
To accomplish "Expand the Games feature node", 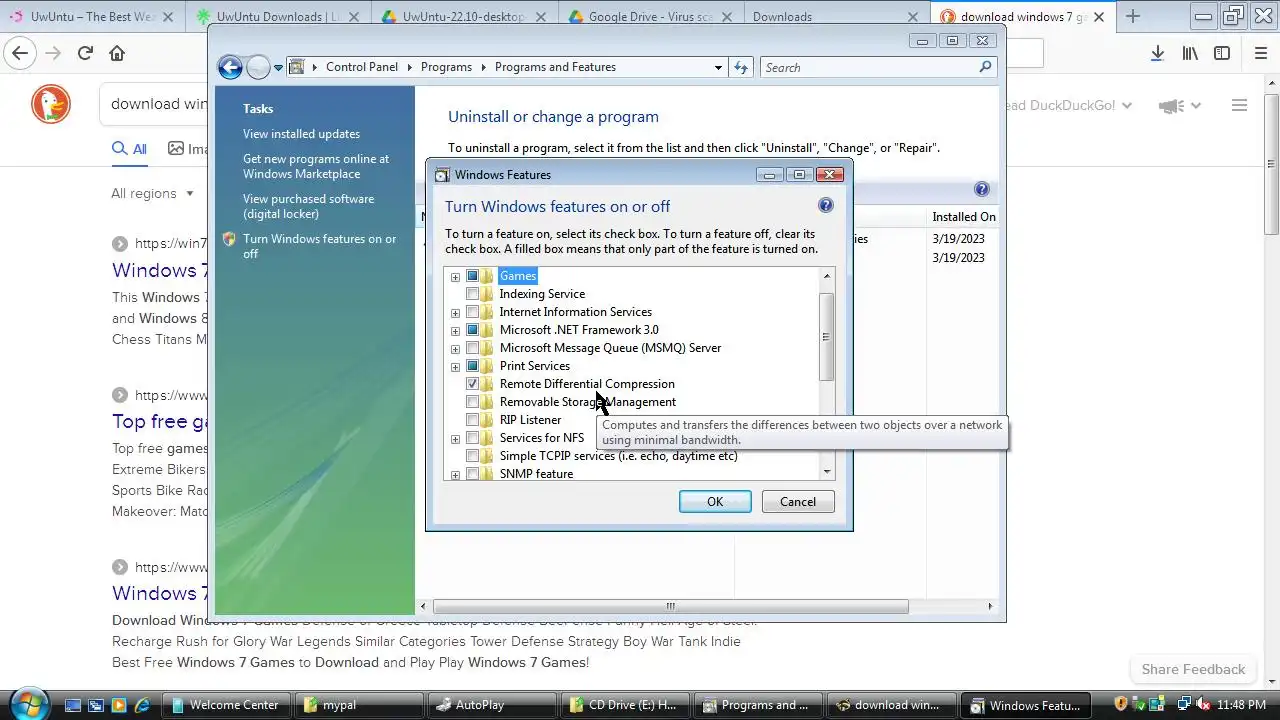I will click(x=455, y=277).
